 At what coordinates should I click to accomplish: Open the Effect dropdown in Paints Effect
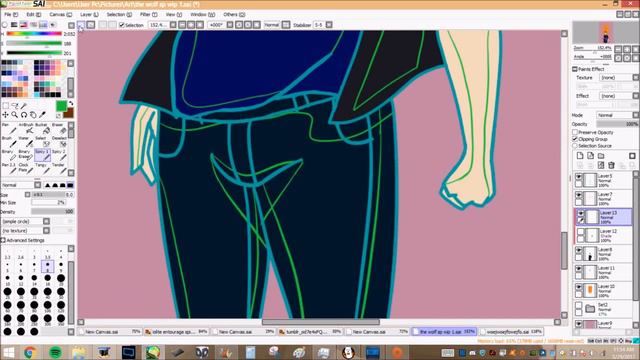tap(619, 96)
